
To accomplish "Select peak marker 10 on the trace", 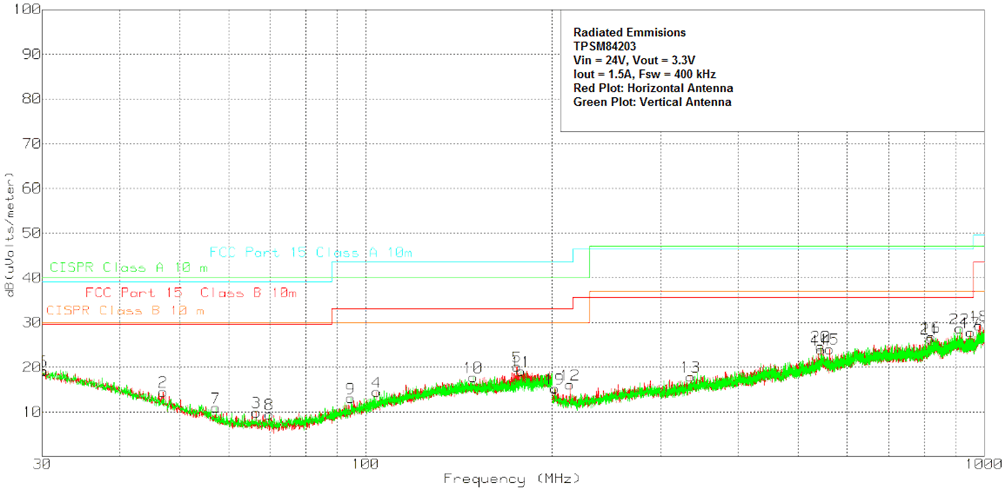I will [473, 368].
